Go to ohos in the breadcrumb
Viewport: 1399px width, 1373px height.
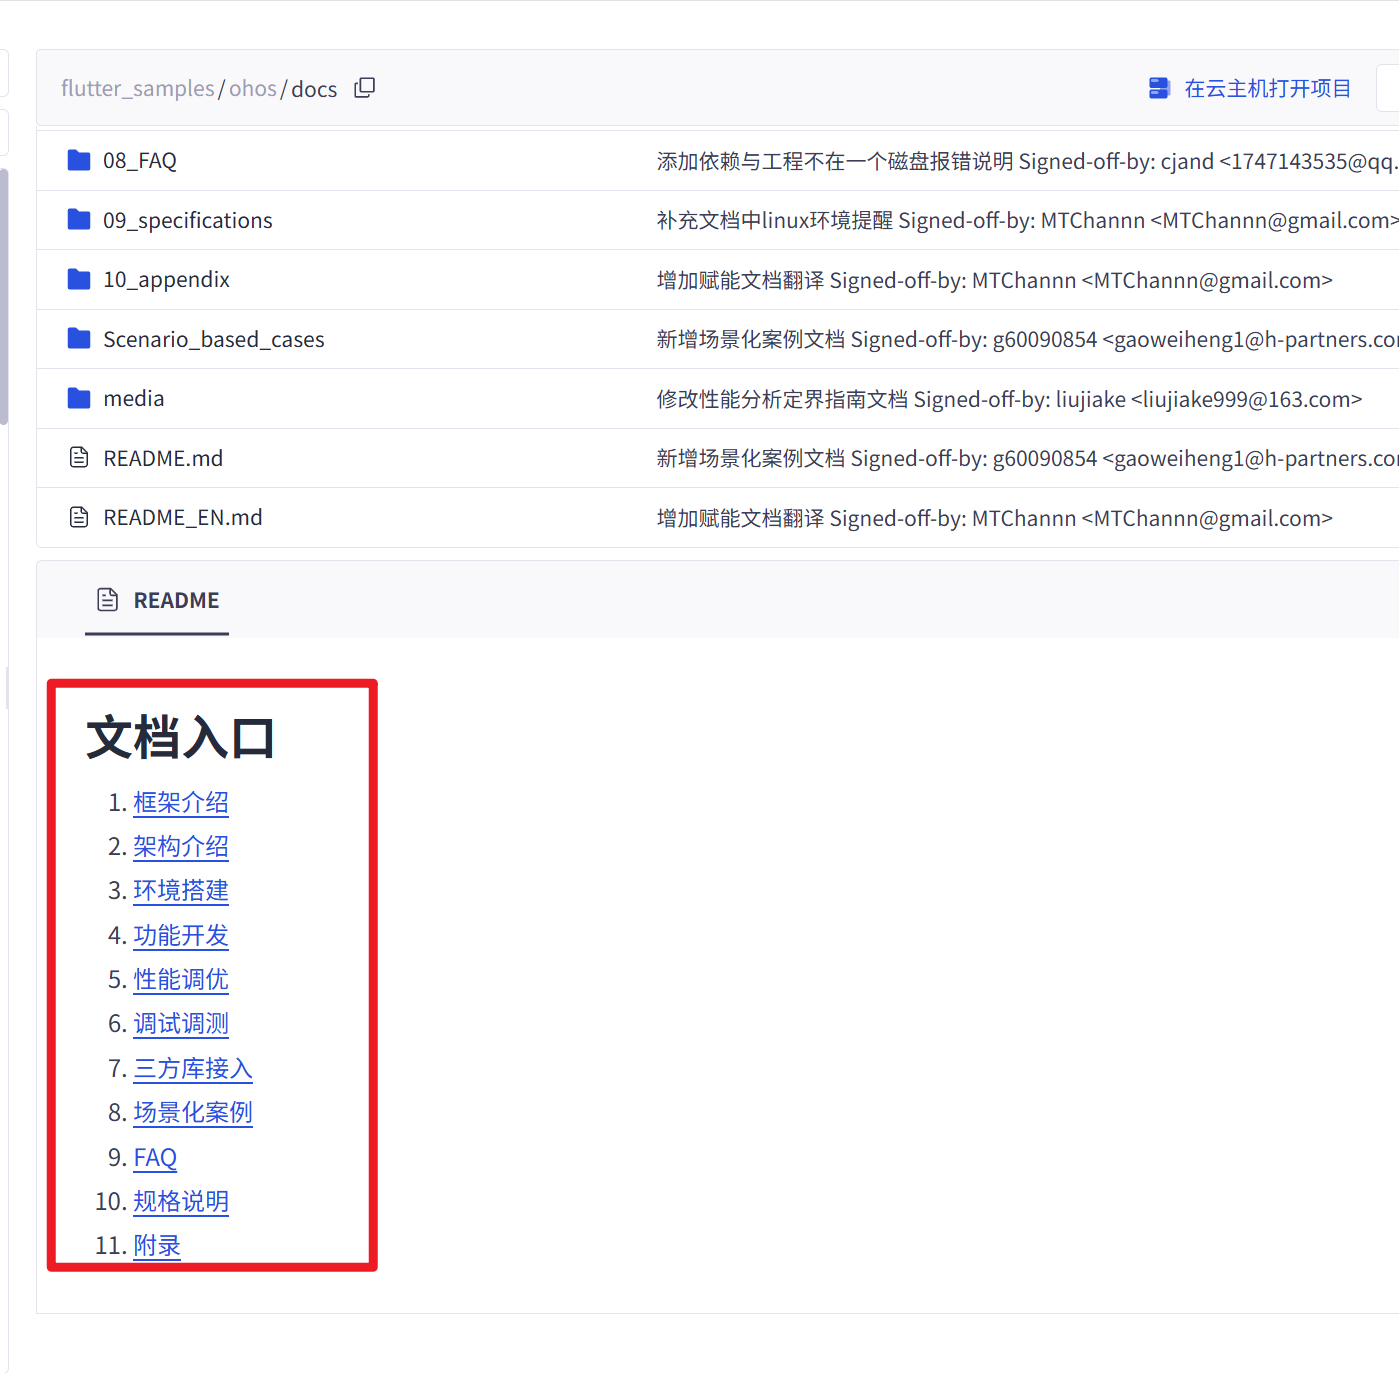pos(252,89)
